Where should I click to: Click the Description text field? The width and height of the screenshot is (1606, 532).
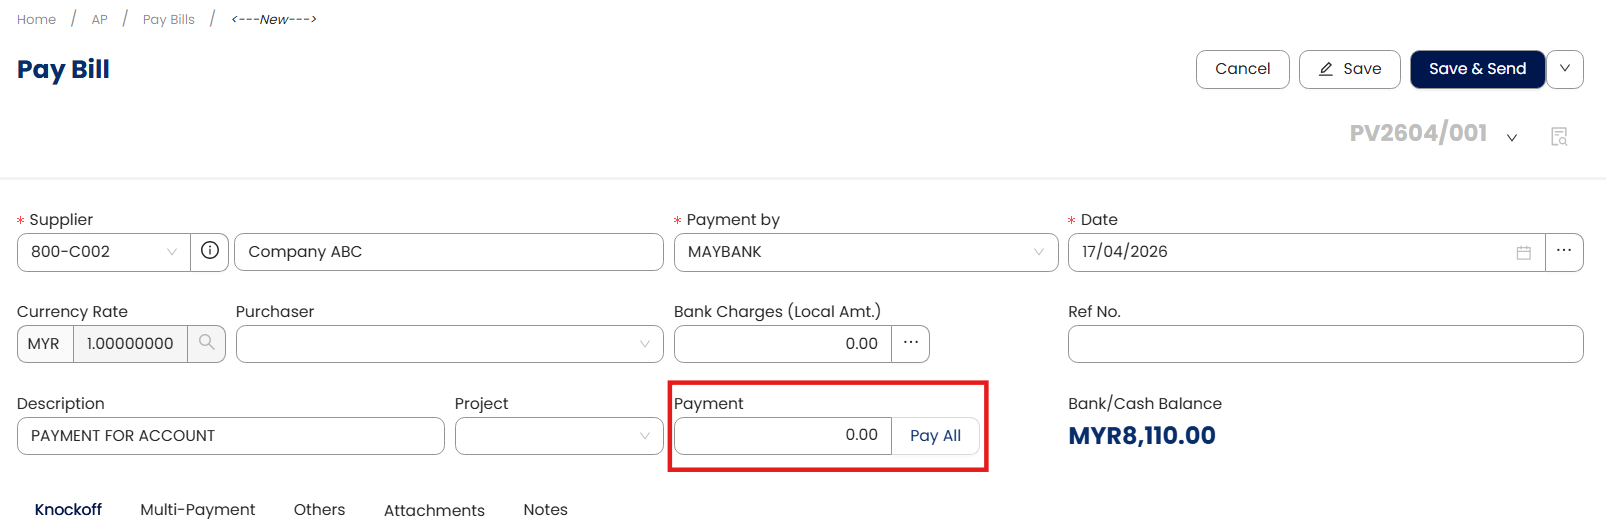click(x=230, y=436)
